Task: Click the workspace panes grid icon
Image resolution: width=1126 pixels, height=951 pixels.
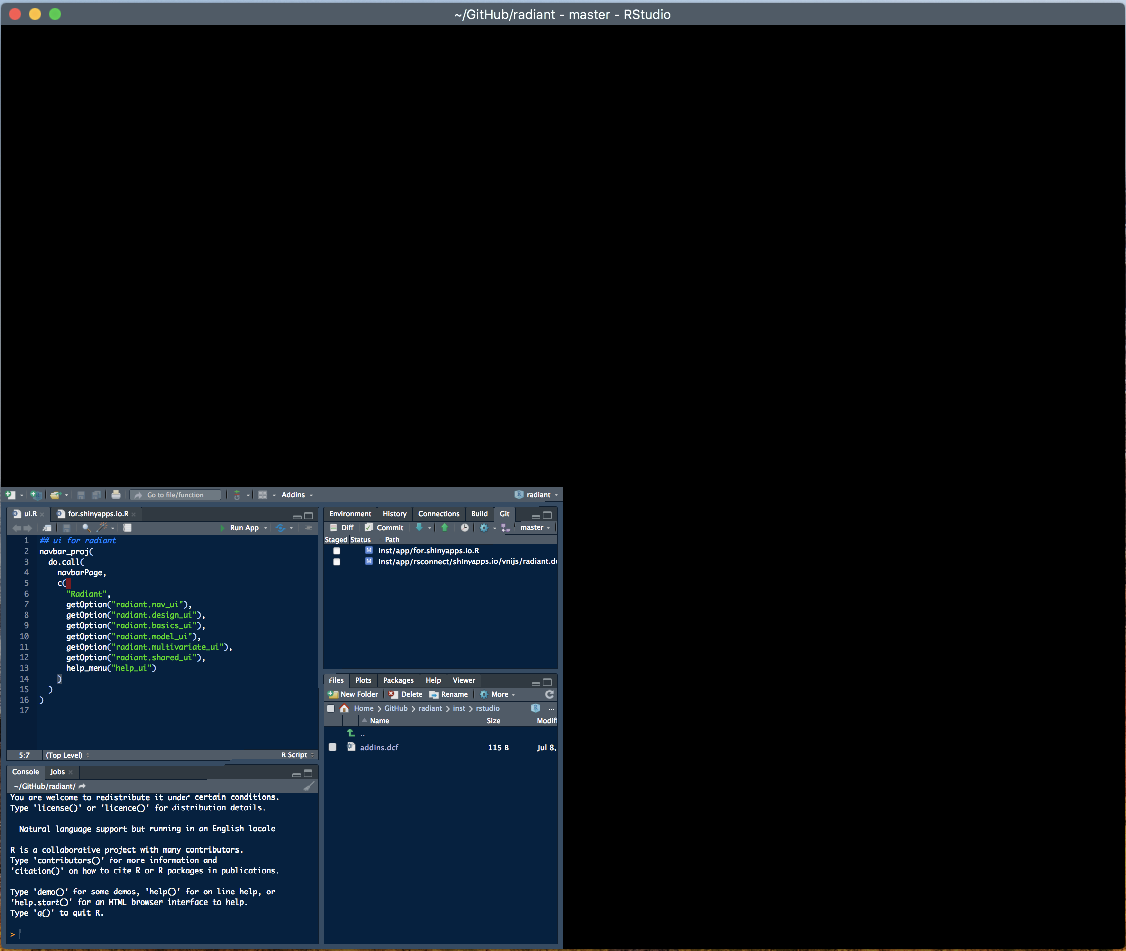Action: pos(263,495)
